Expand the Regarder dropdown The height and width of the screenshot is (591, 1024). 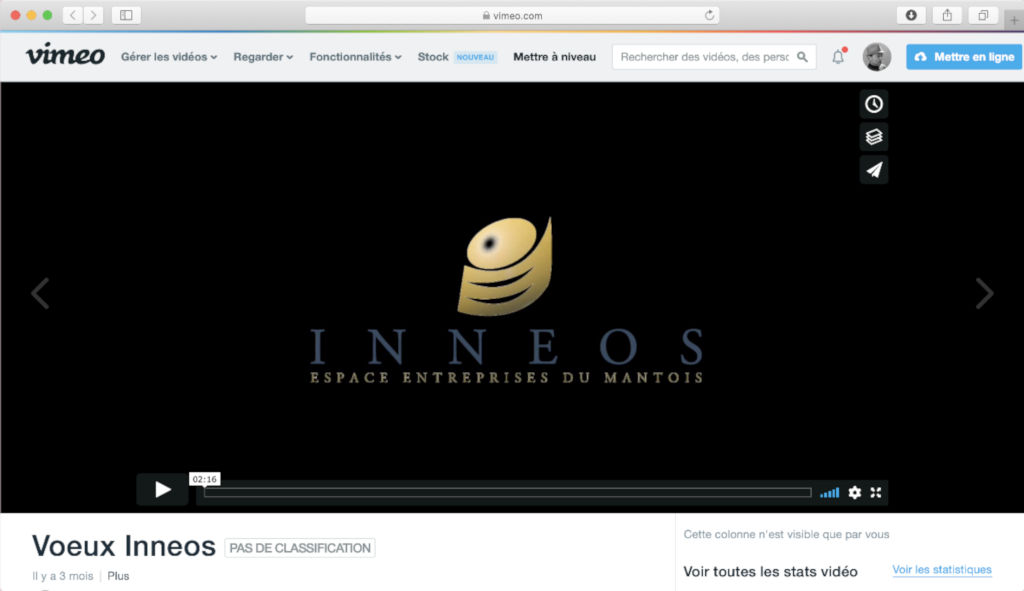pyautogui.click(x=263, y=57)
